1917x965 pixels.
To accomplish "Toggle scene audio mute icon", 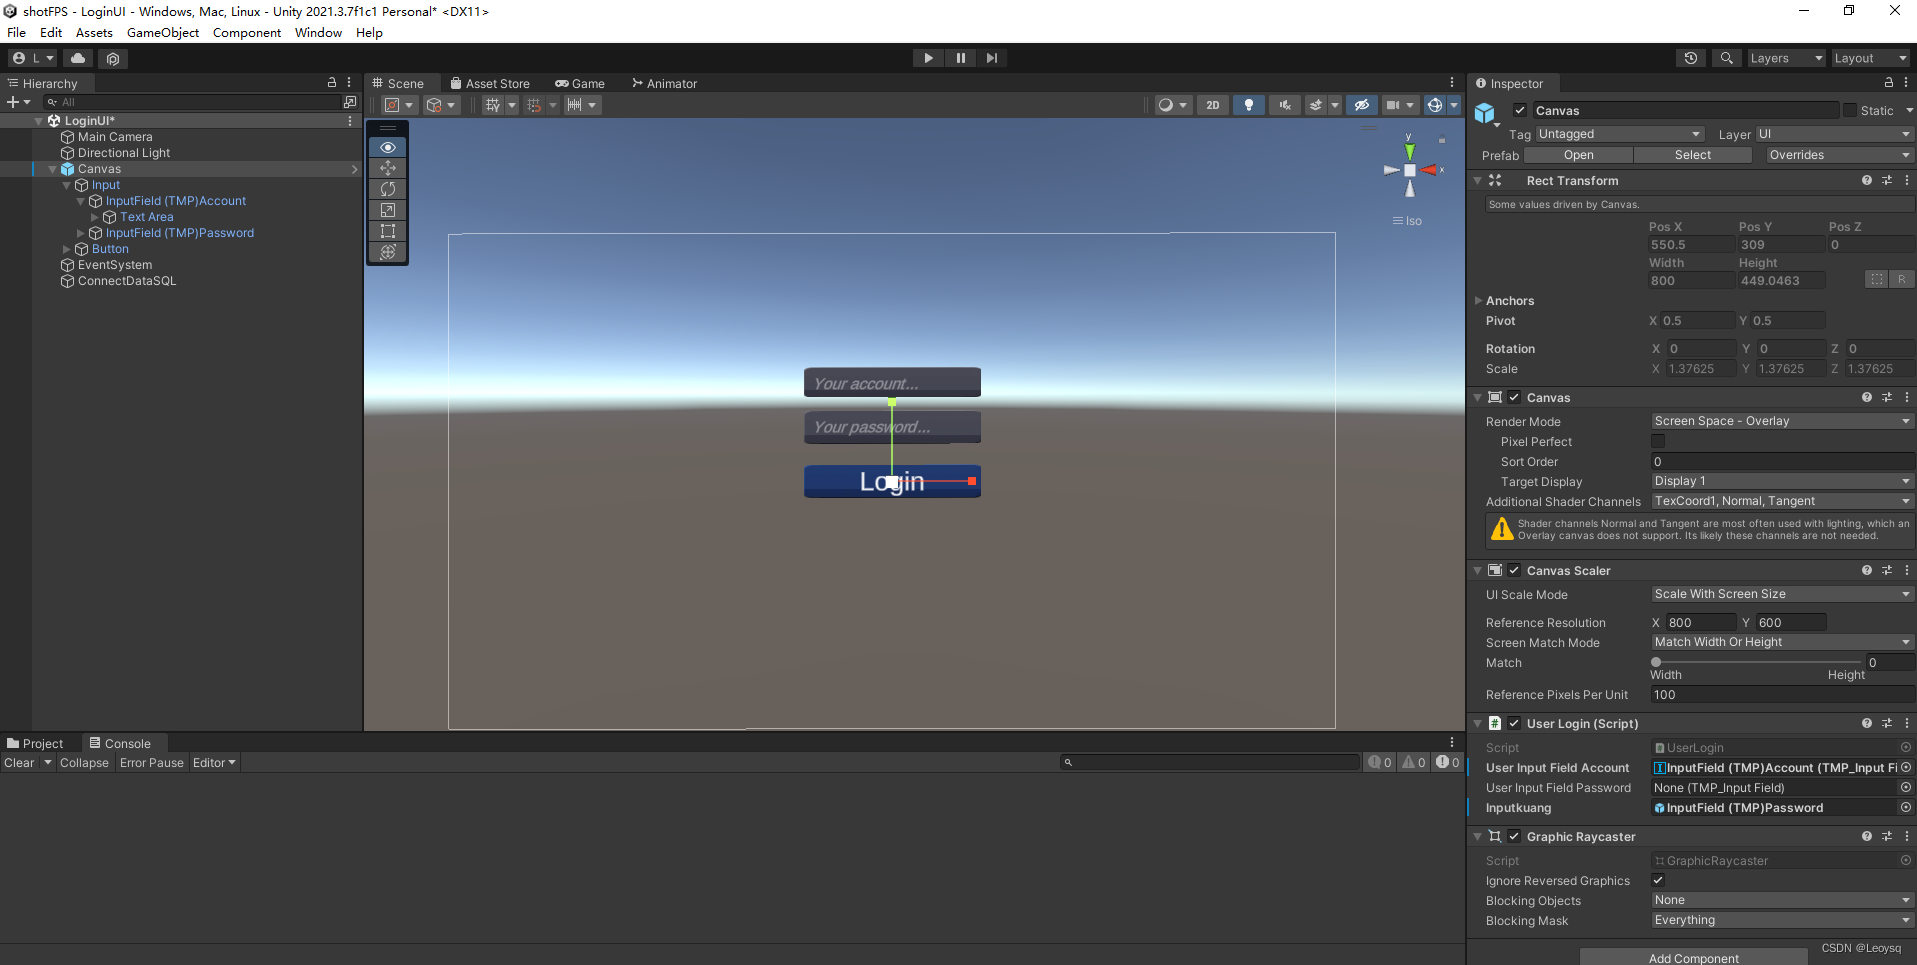I will (1284, 105).
